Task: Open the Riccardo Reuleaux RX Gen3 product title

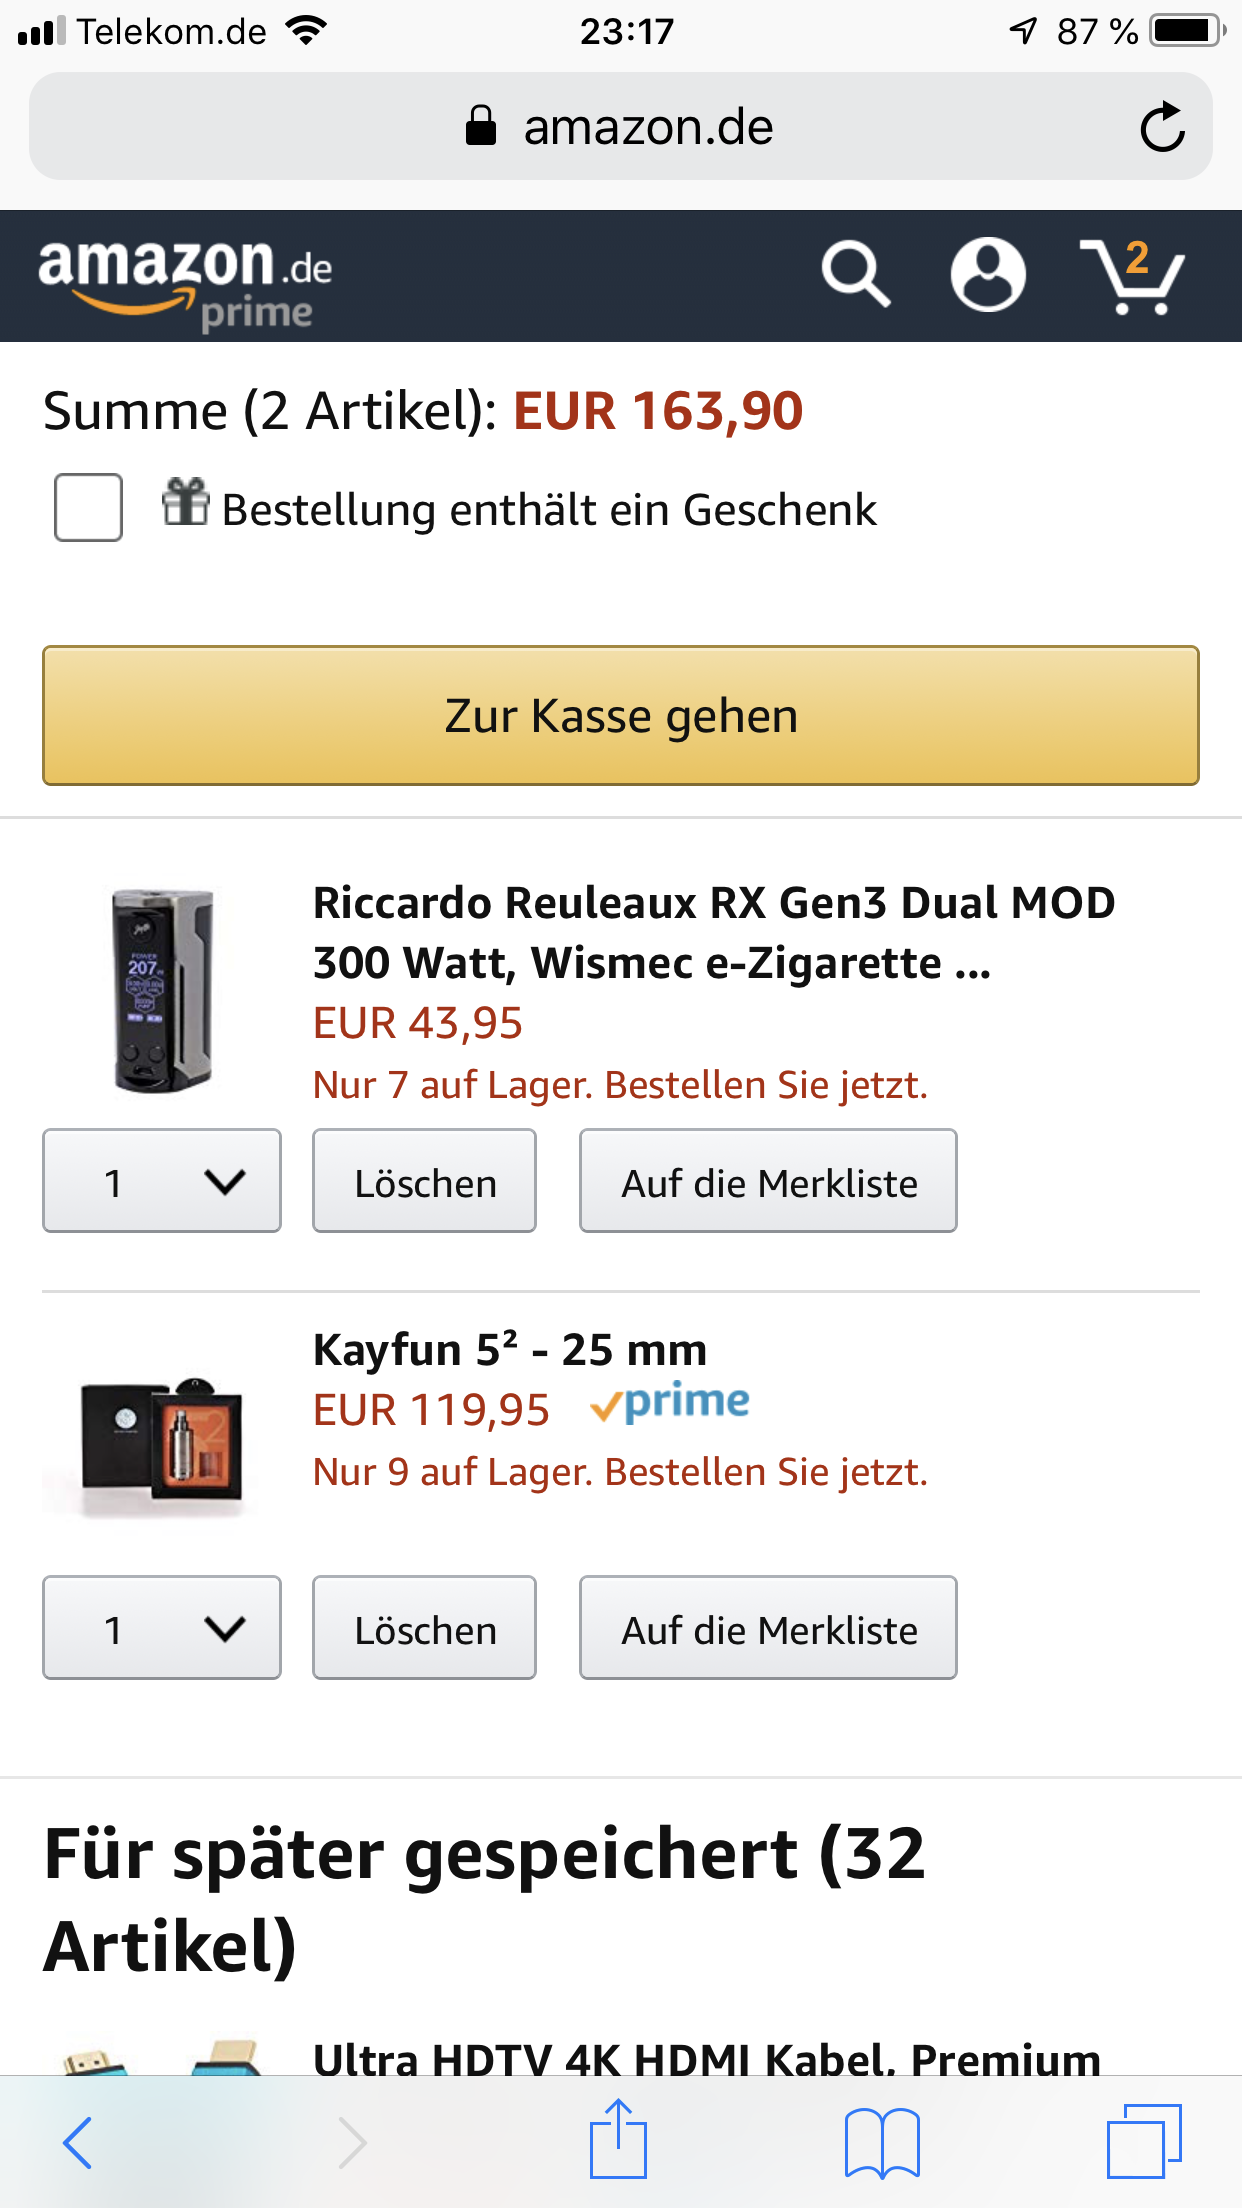Action: pos(712,932)
